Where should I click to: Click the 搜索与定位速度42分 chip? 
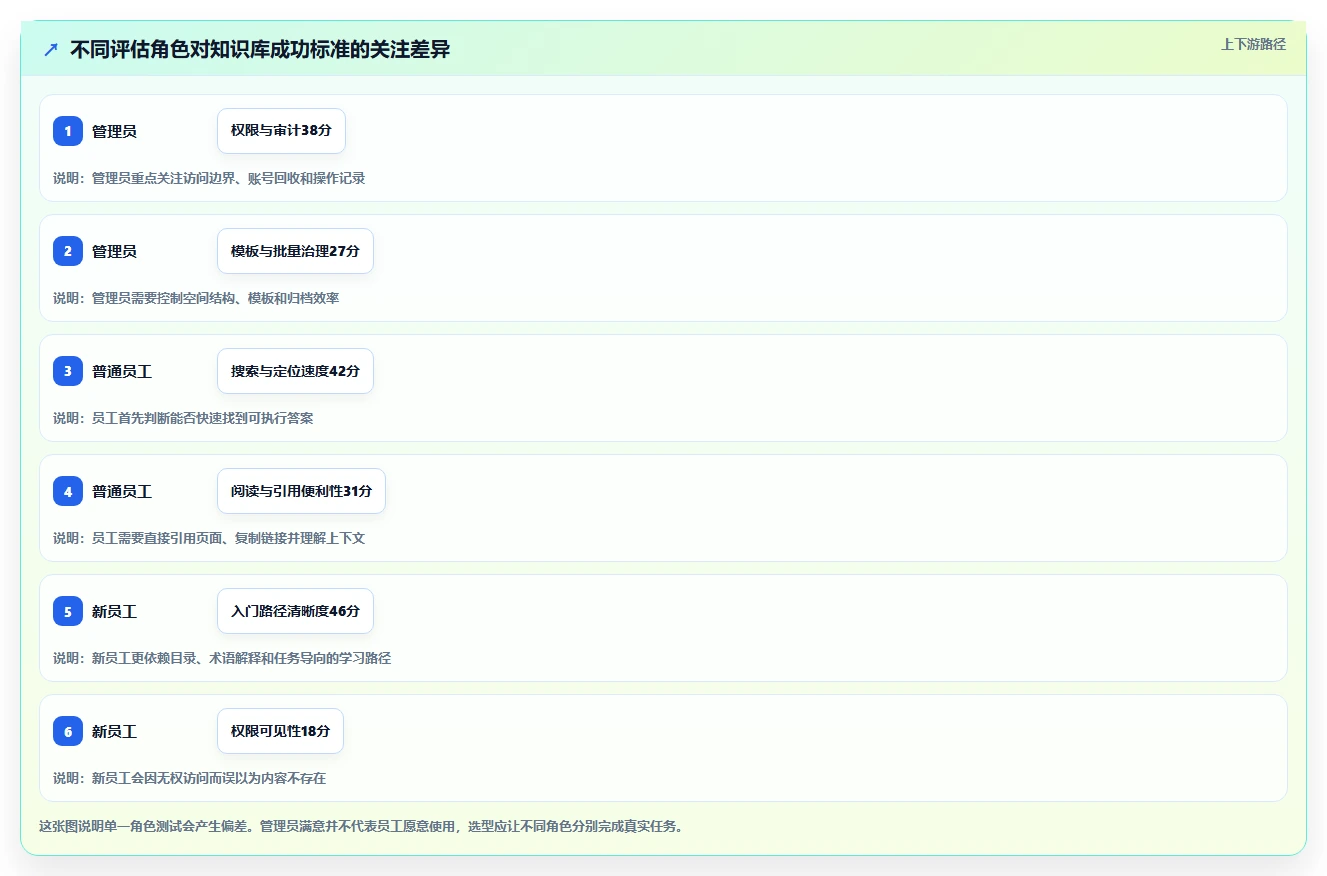(x=295, y=371)
